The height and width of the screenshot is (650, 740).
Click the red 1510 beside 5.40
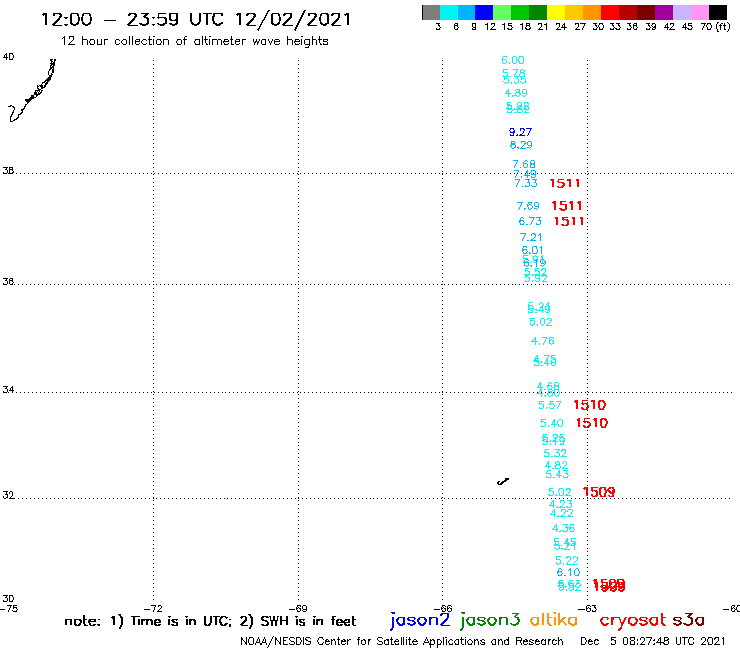coord(592,423)
